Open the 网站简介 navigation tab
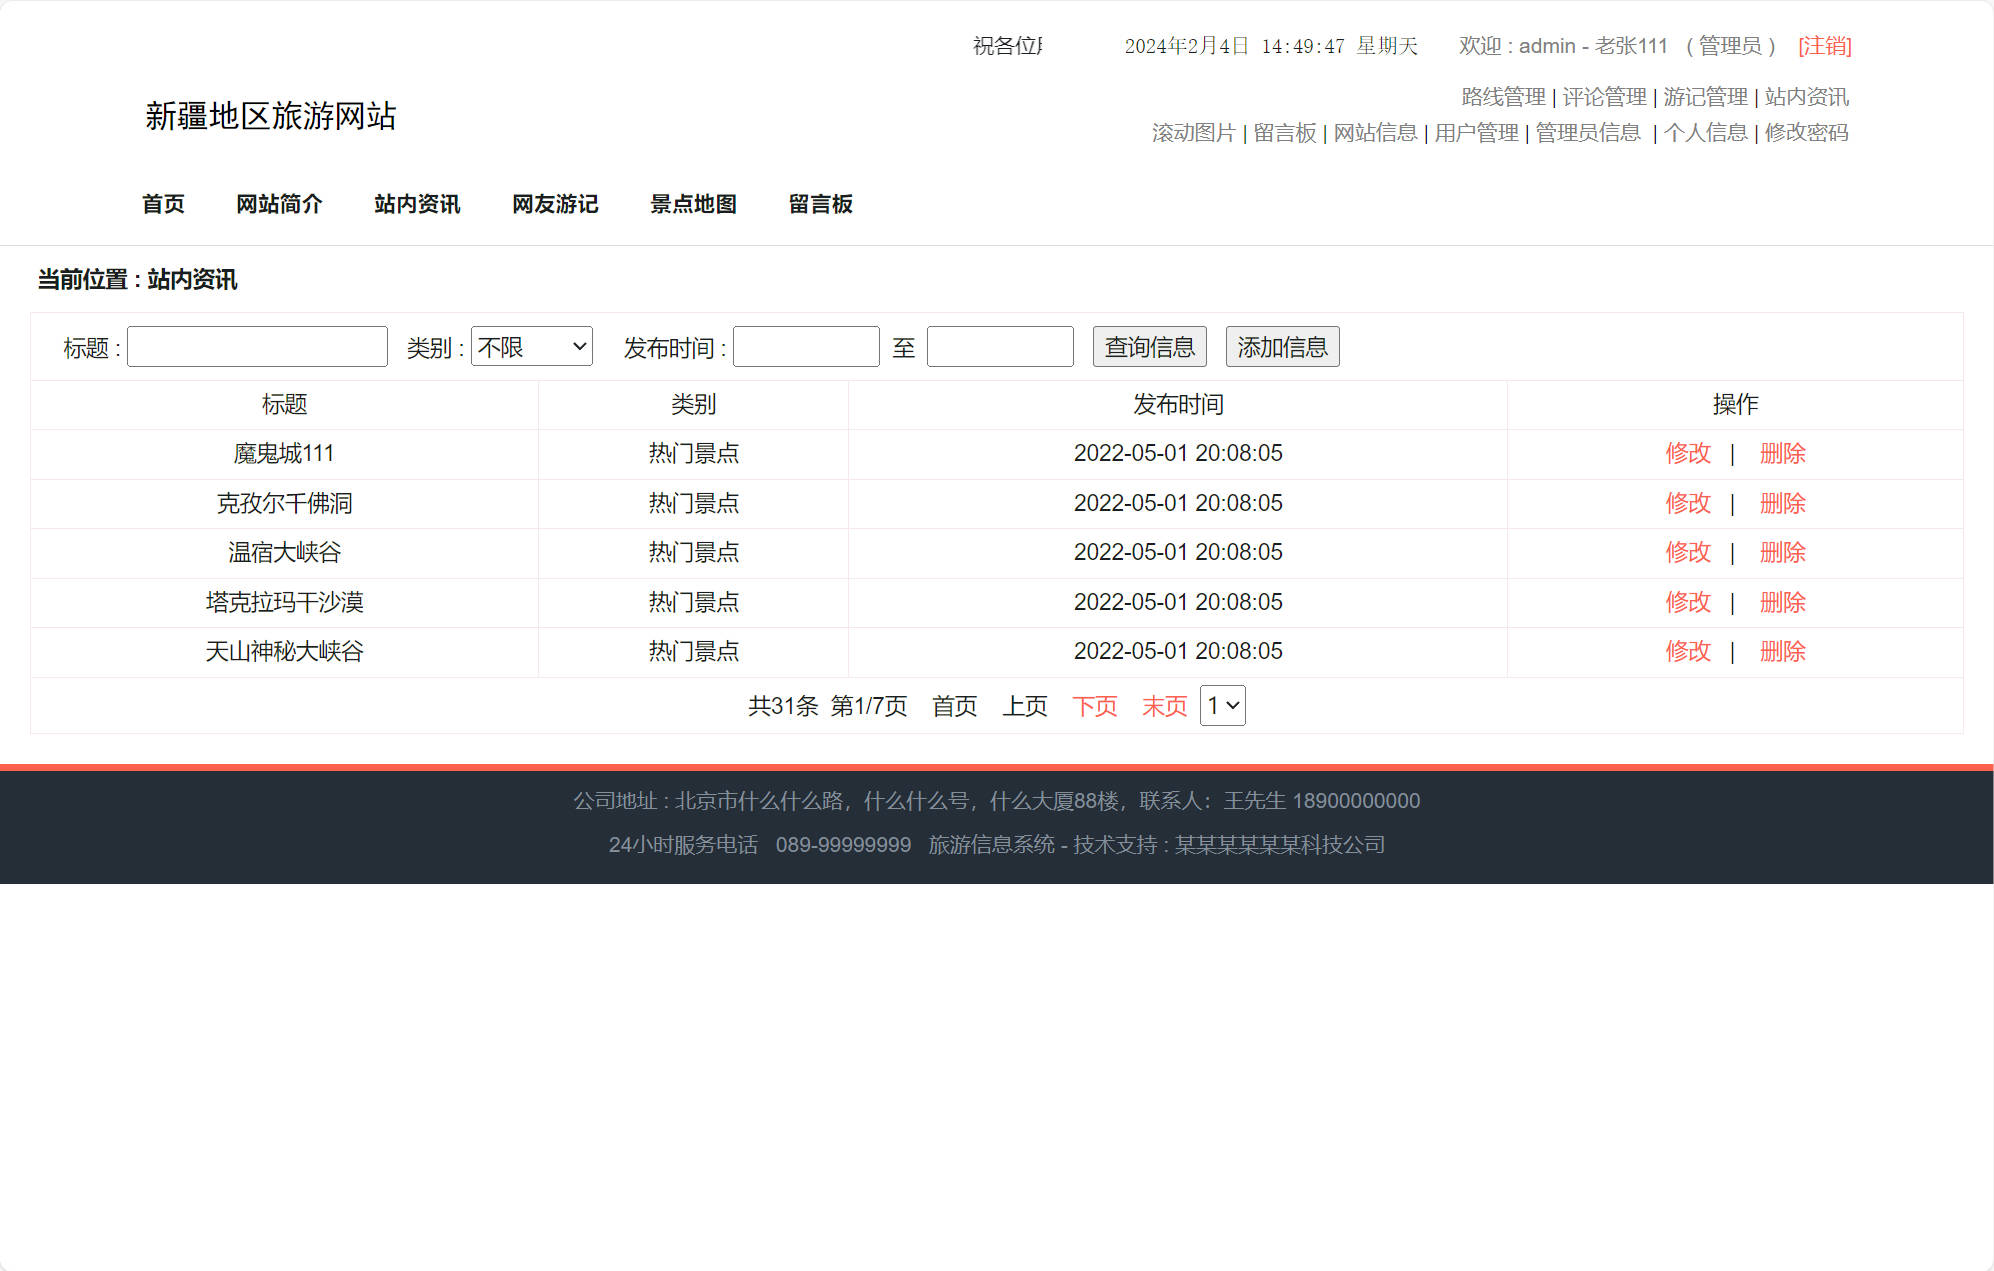 (279, 204)
